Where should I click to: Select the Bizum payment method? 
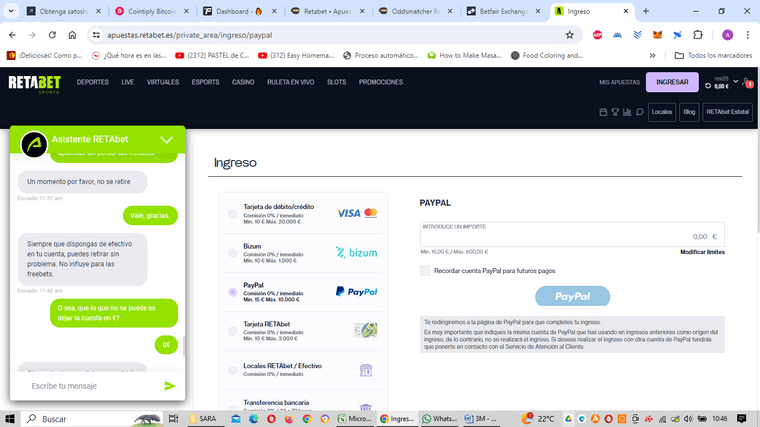tap(233, 253)
